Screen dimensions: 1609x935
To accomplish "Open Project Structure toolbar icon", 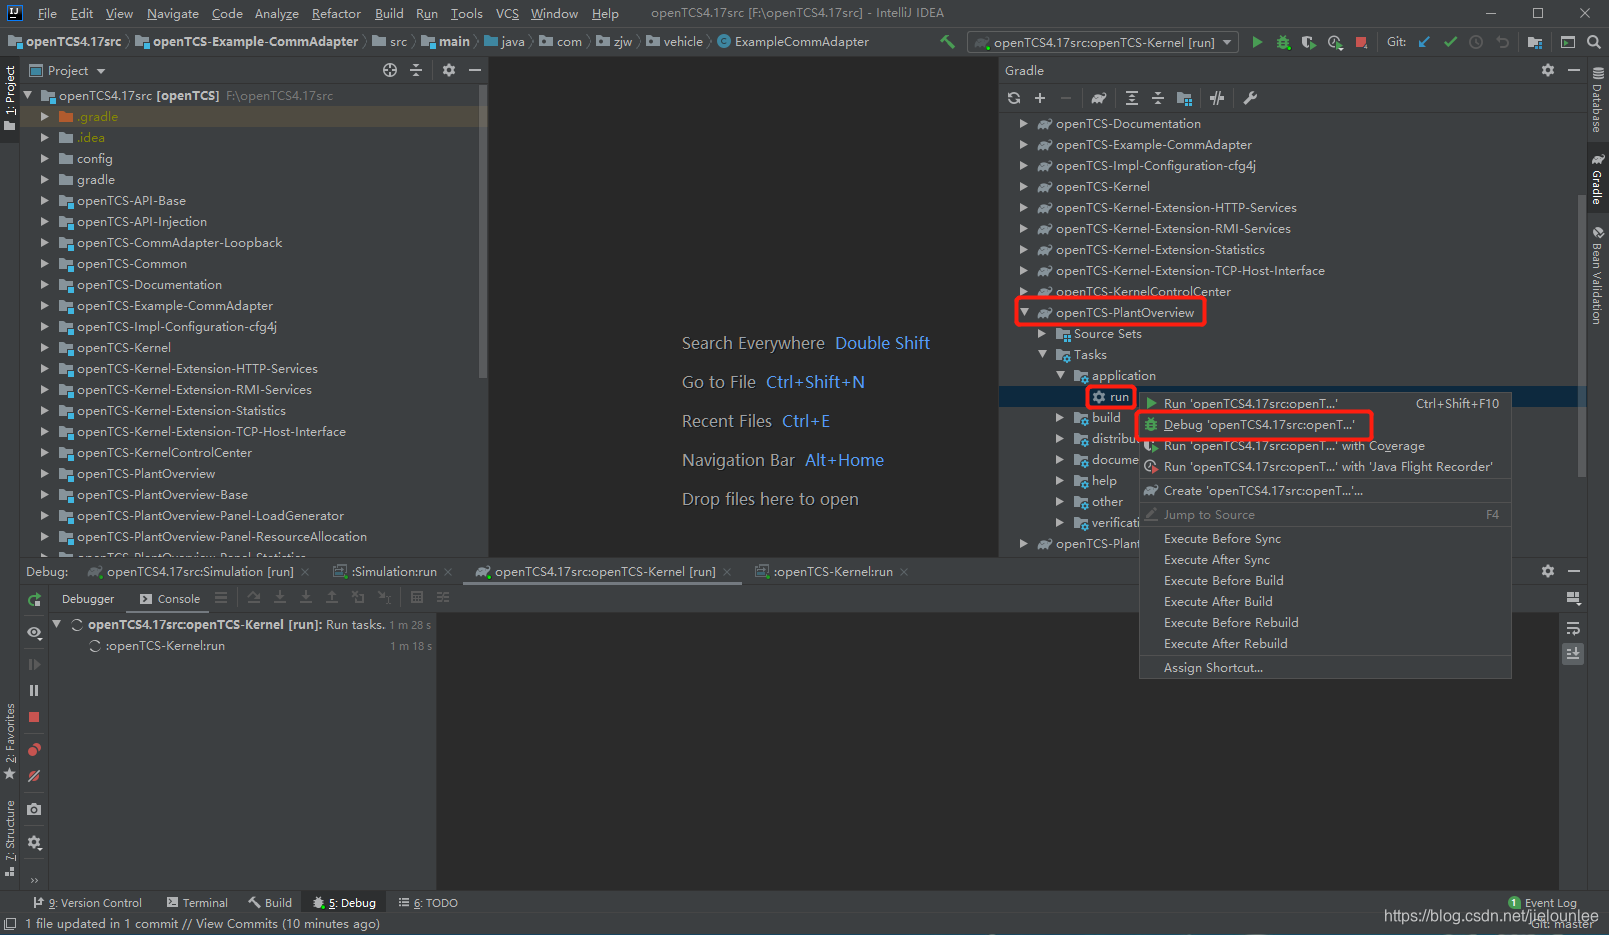I will 1535,42.
